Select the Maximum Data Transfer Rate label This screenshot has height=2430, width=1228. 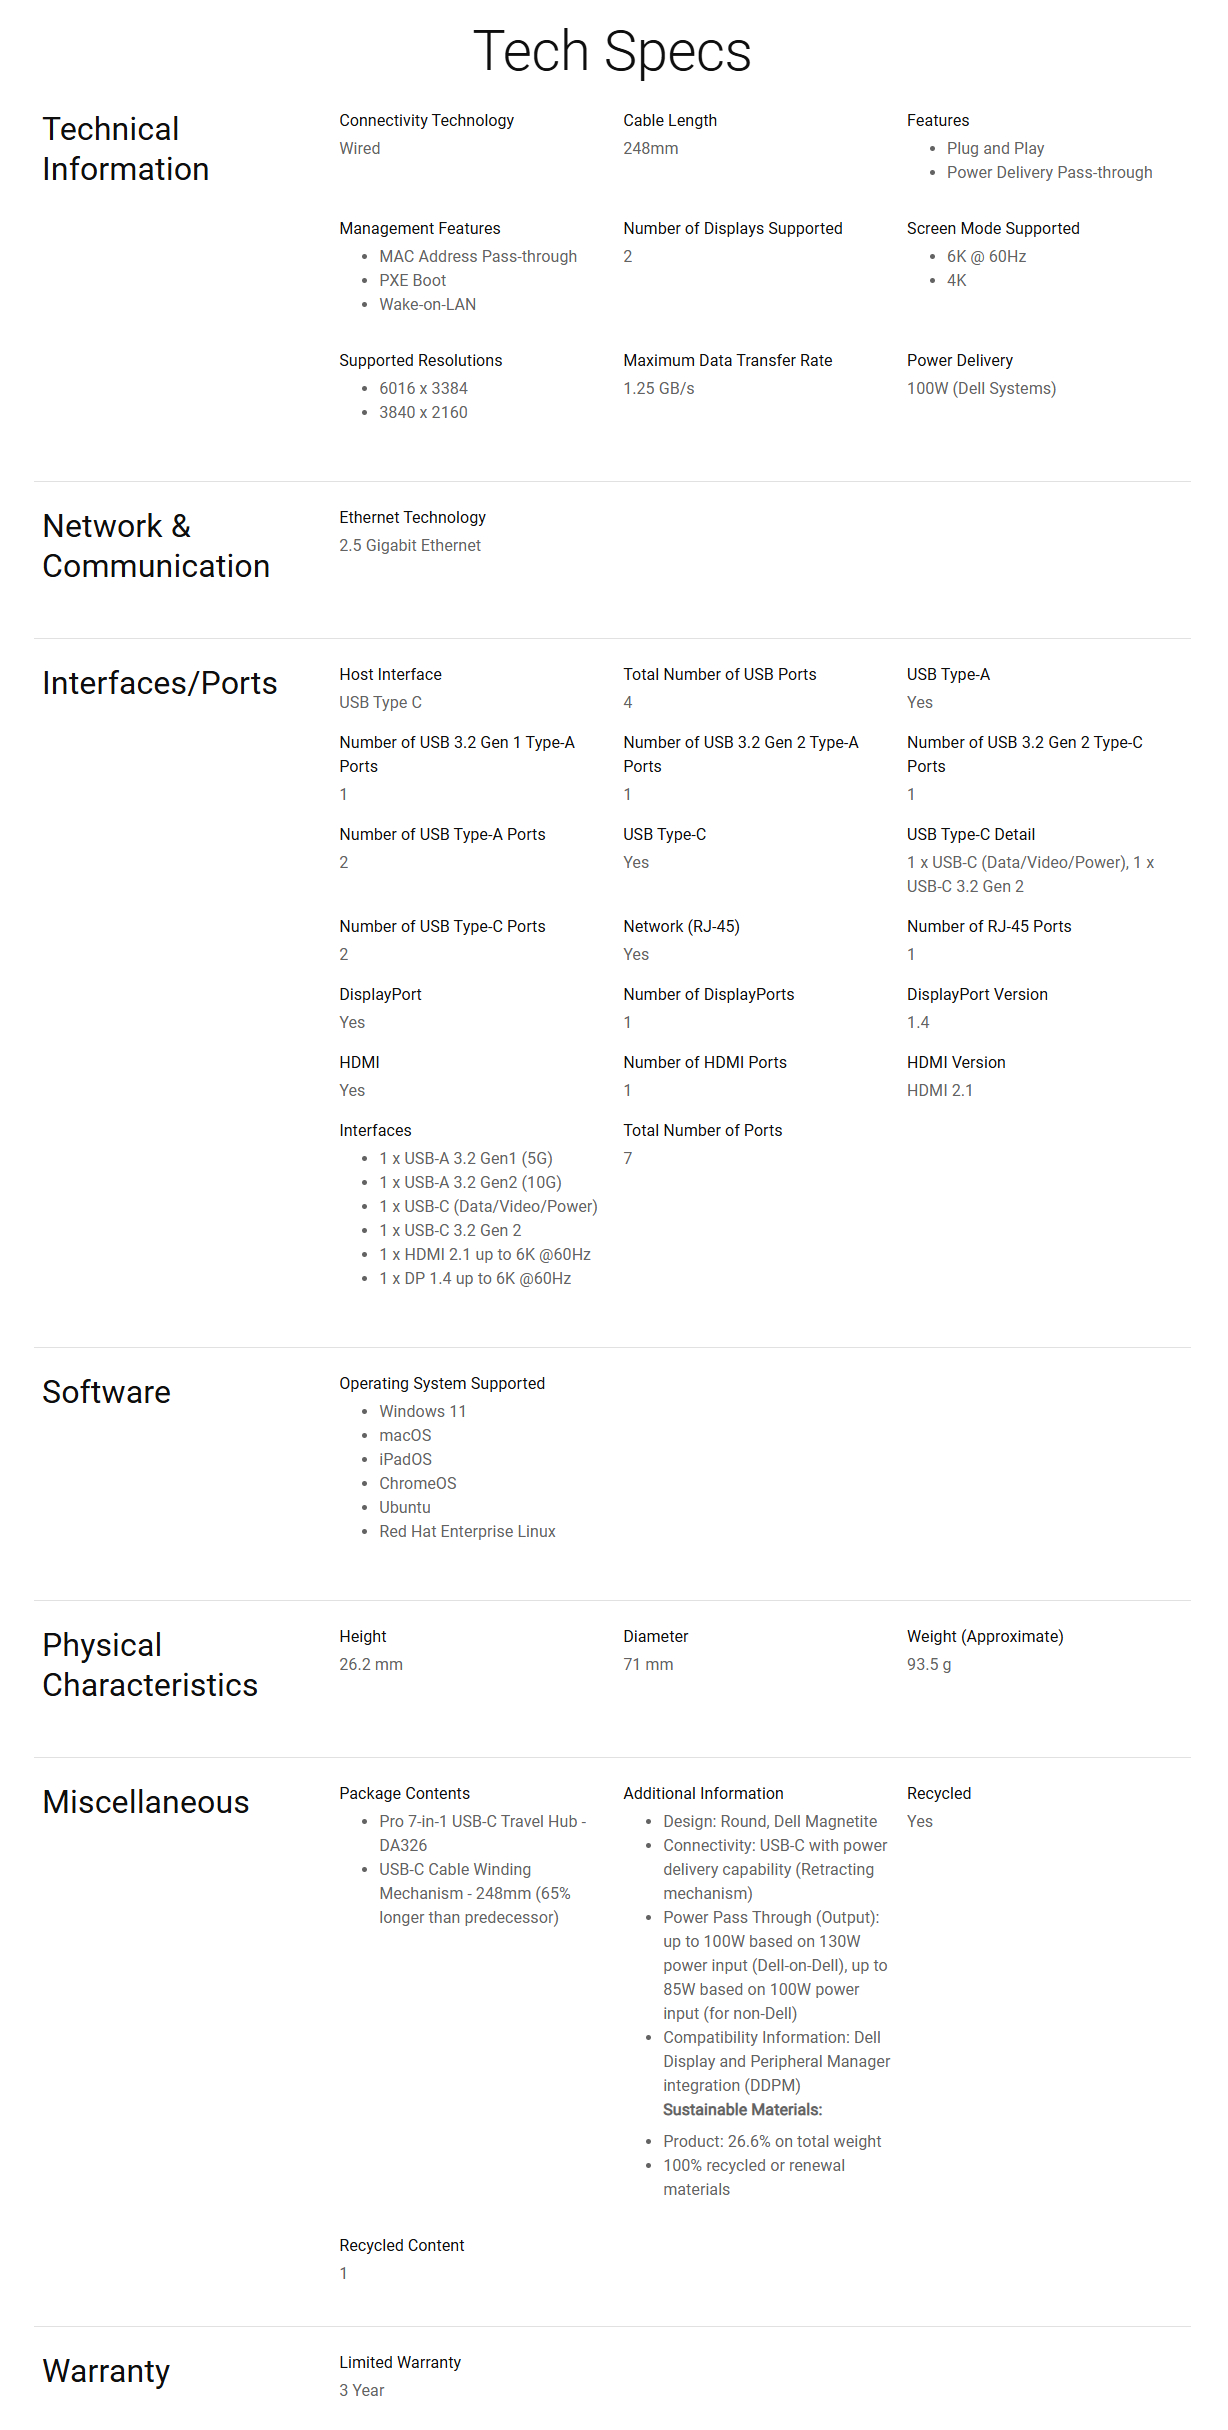point(727,360)
